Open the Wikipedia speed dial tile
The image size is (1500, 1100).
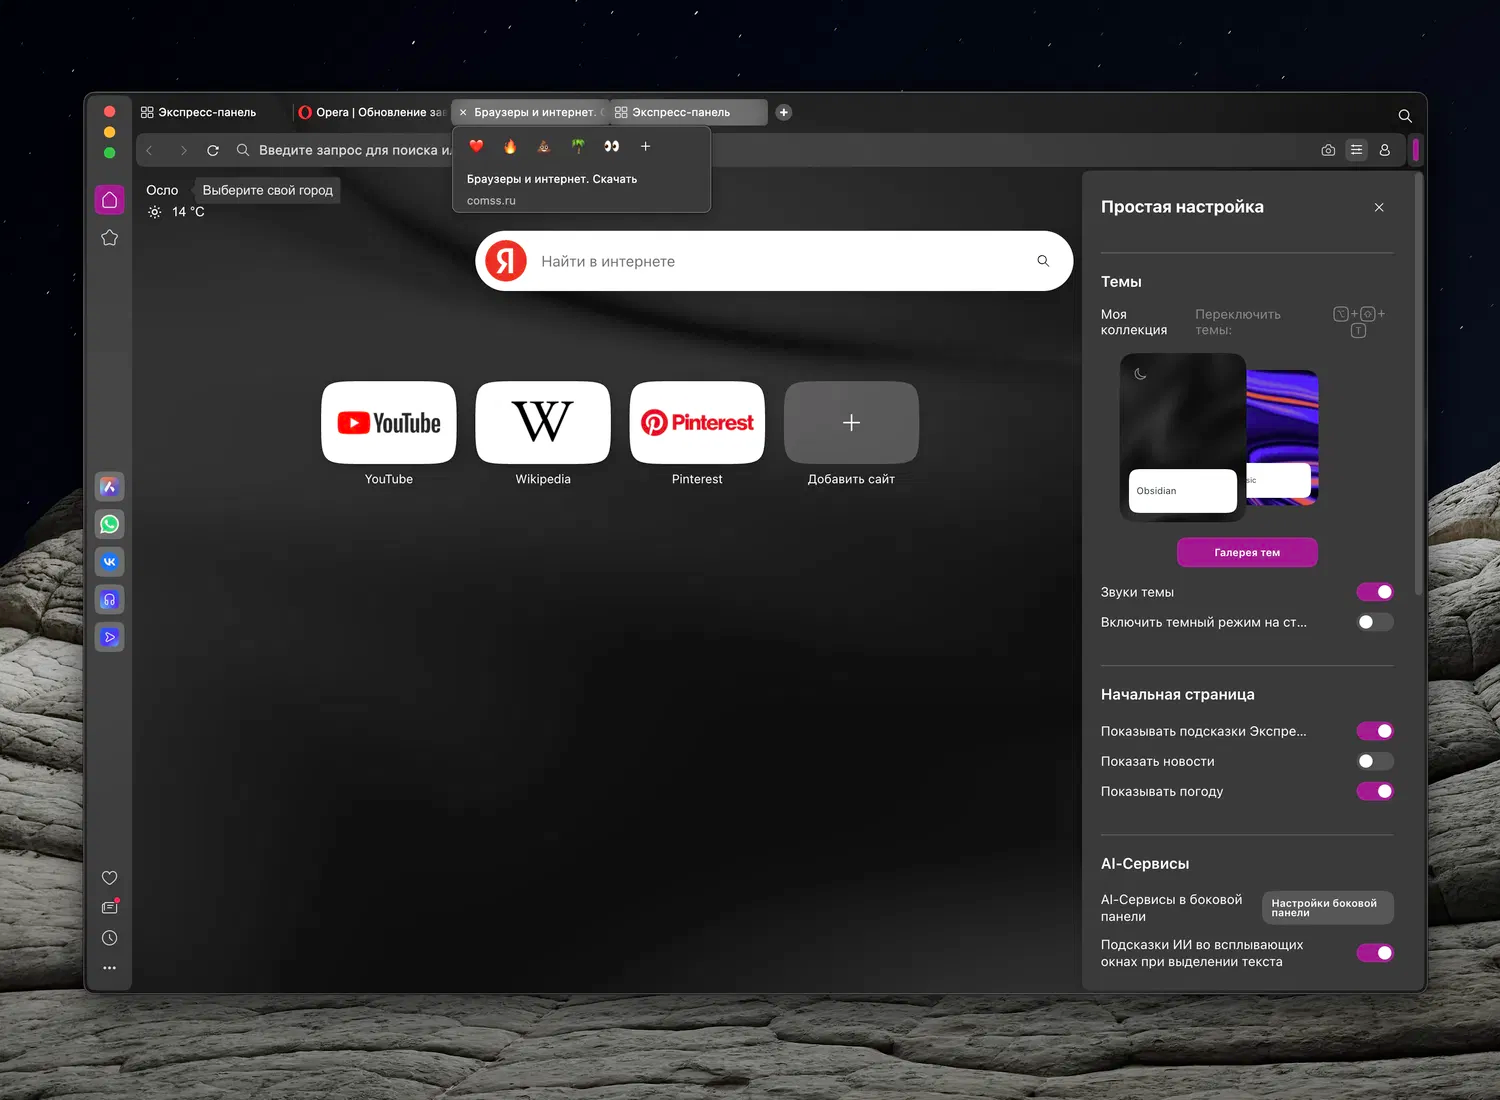(543, 422)
